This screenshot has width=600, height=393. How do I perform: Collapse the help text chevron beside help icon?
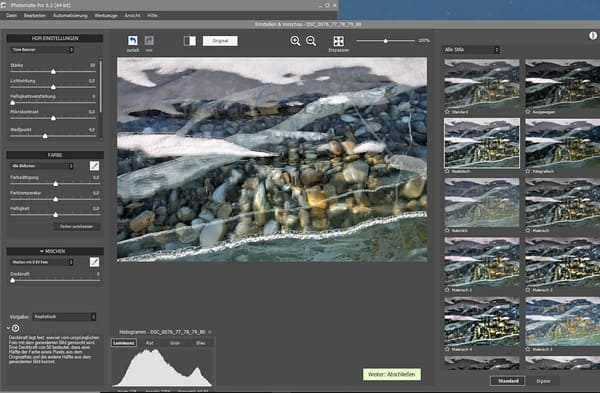[8, 328]
